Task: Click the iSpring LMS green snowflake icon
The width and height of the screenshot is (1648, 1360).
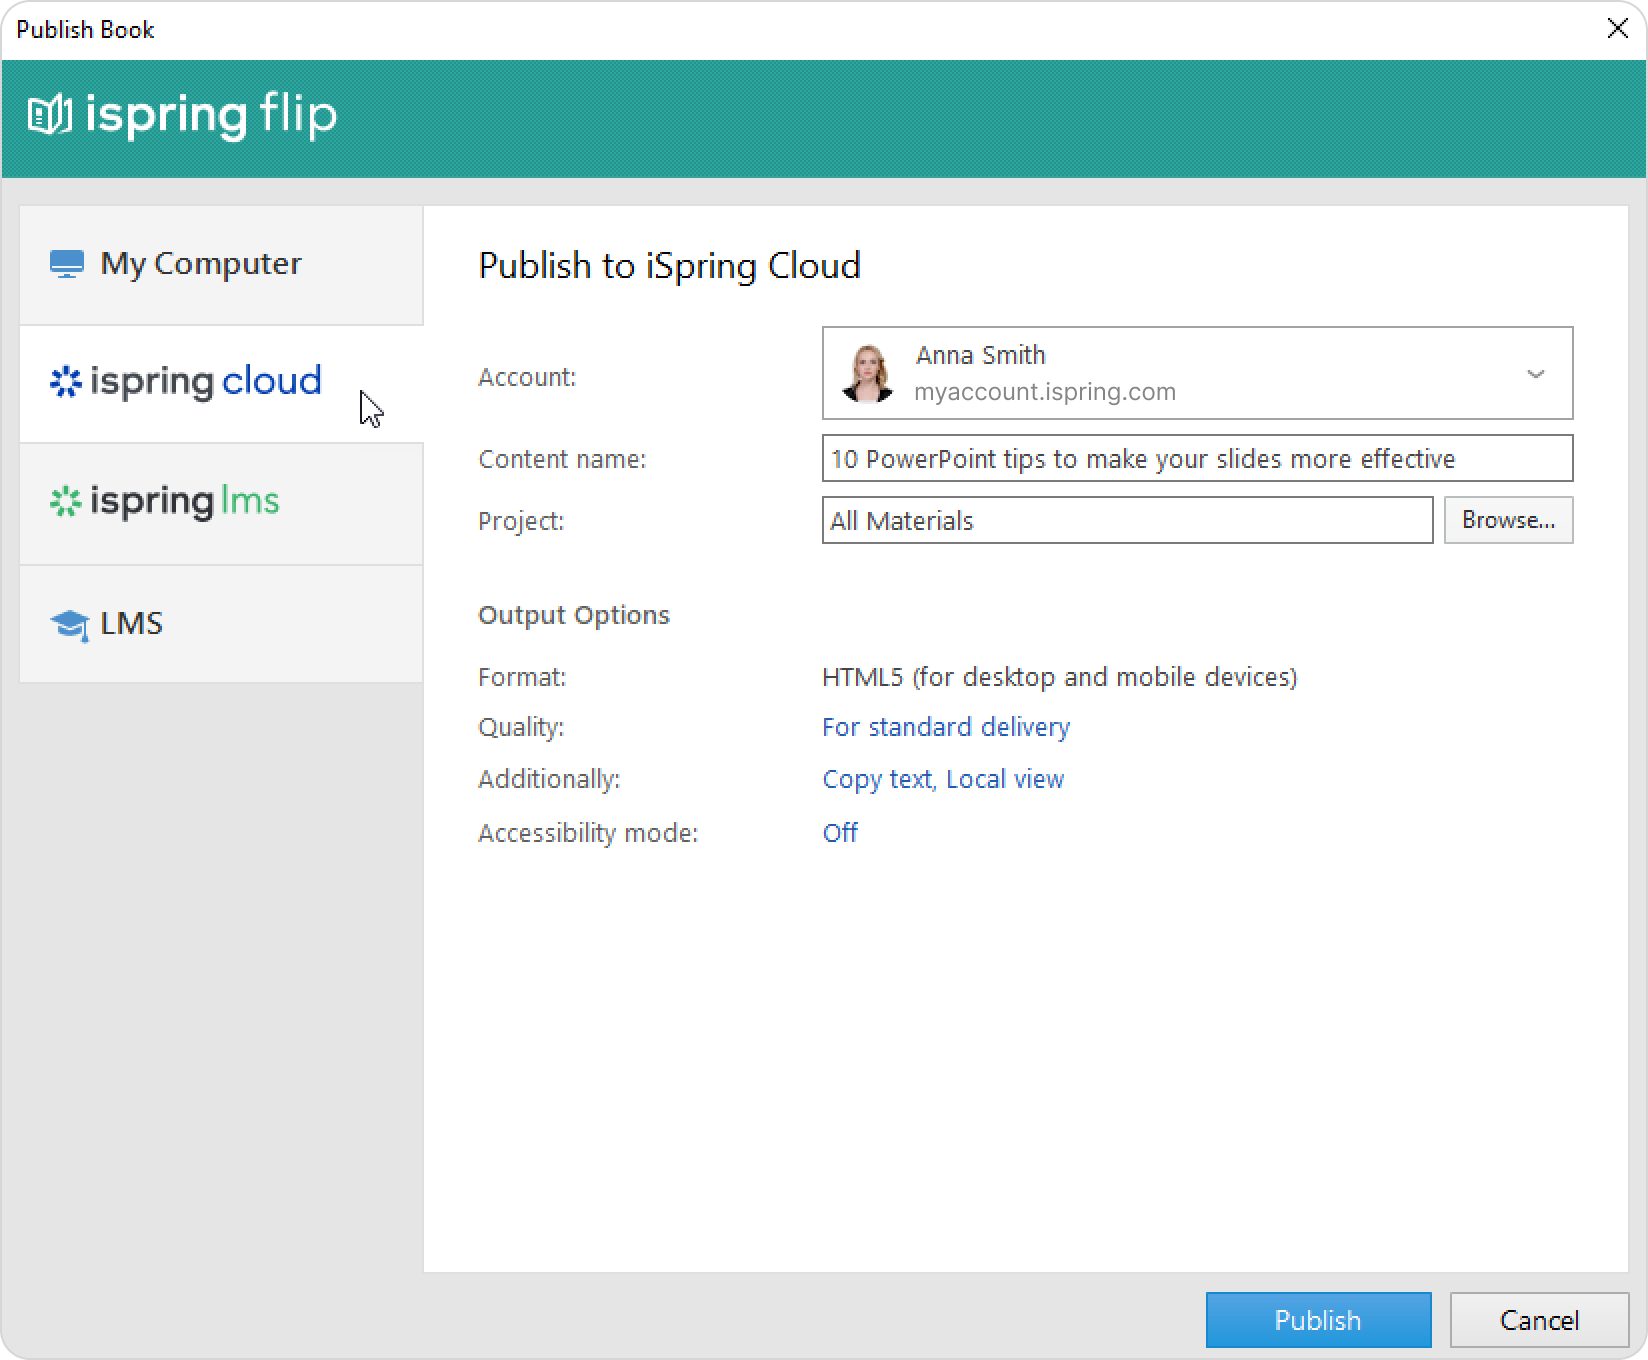Action: click(66, 501)
